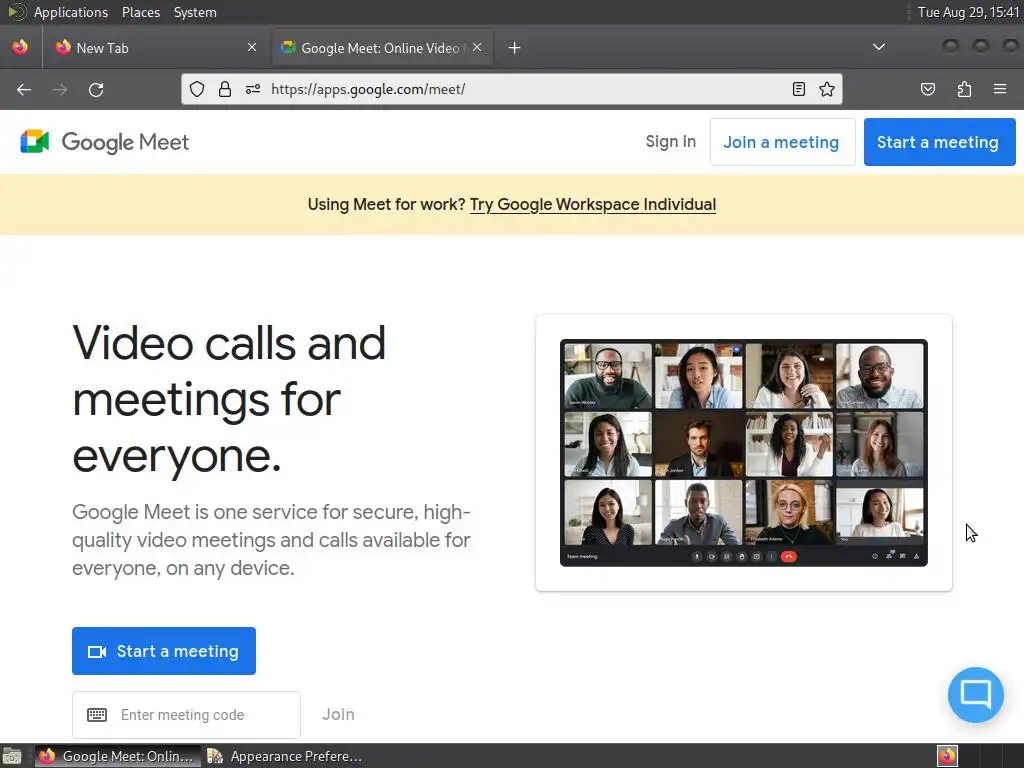The image size is (1024, 768).
Task: Toggle reader view icon
Action: pos(798,89)
